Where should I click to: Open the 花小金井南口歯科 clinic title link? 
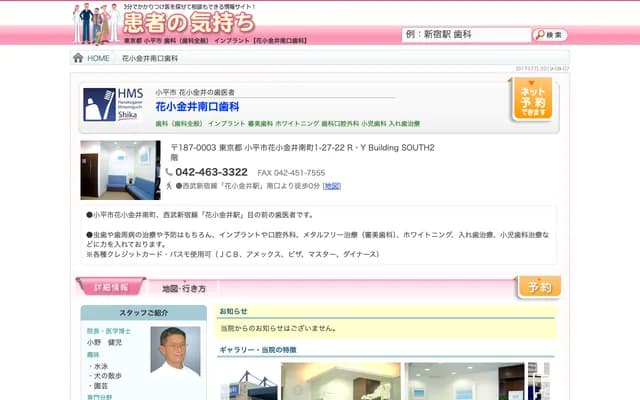click(x=197, y=107)
